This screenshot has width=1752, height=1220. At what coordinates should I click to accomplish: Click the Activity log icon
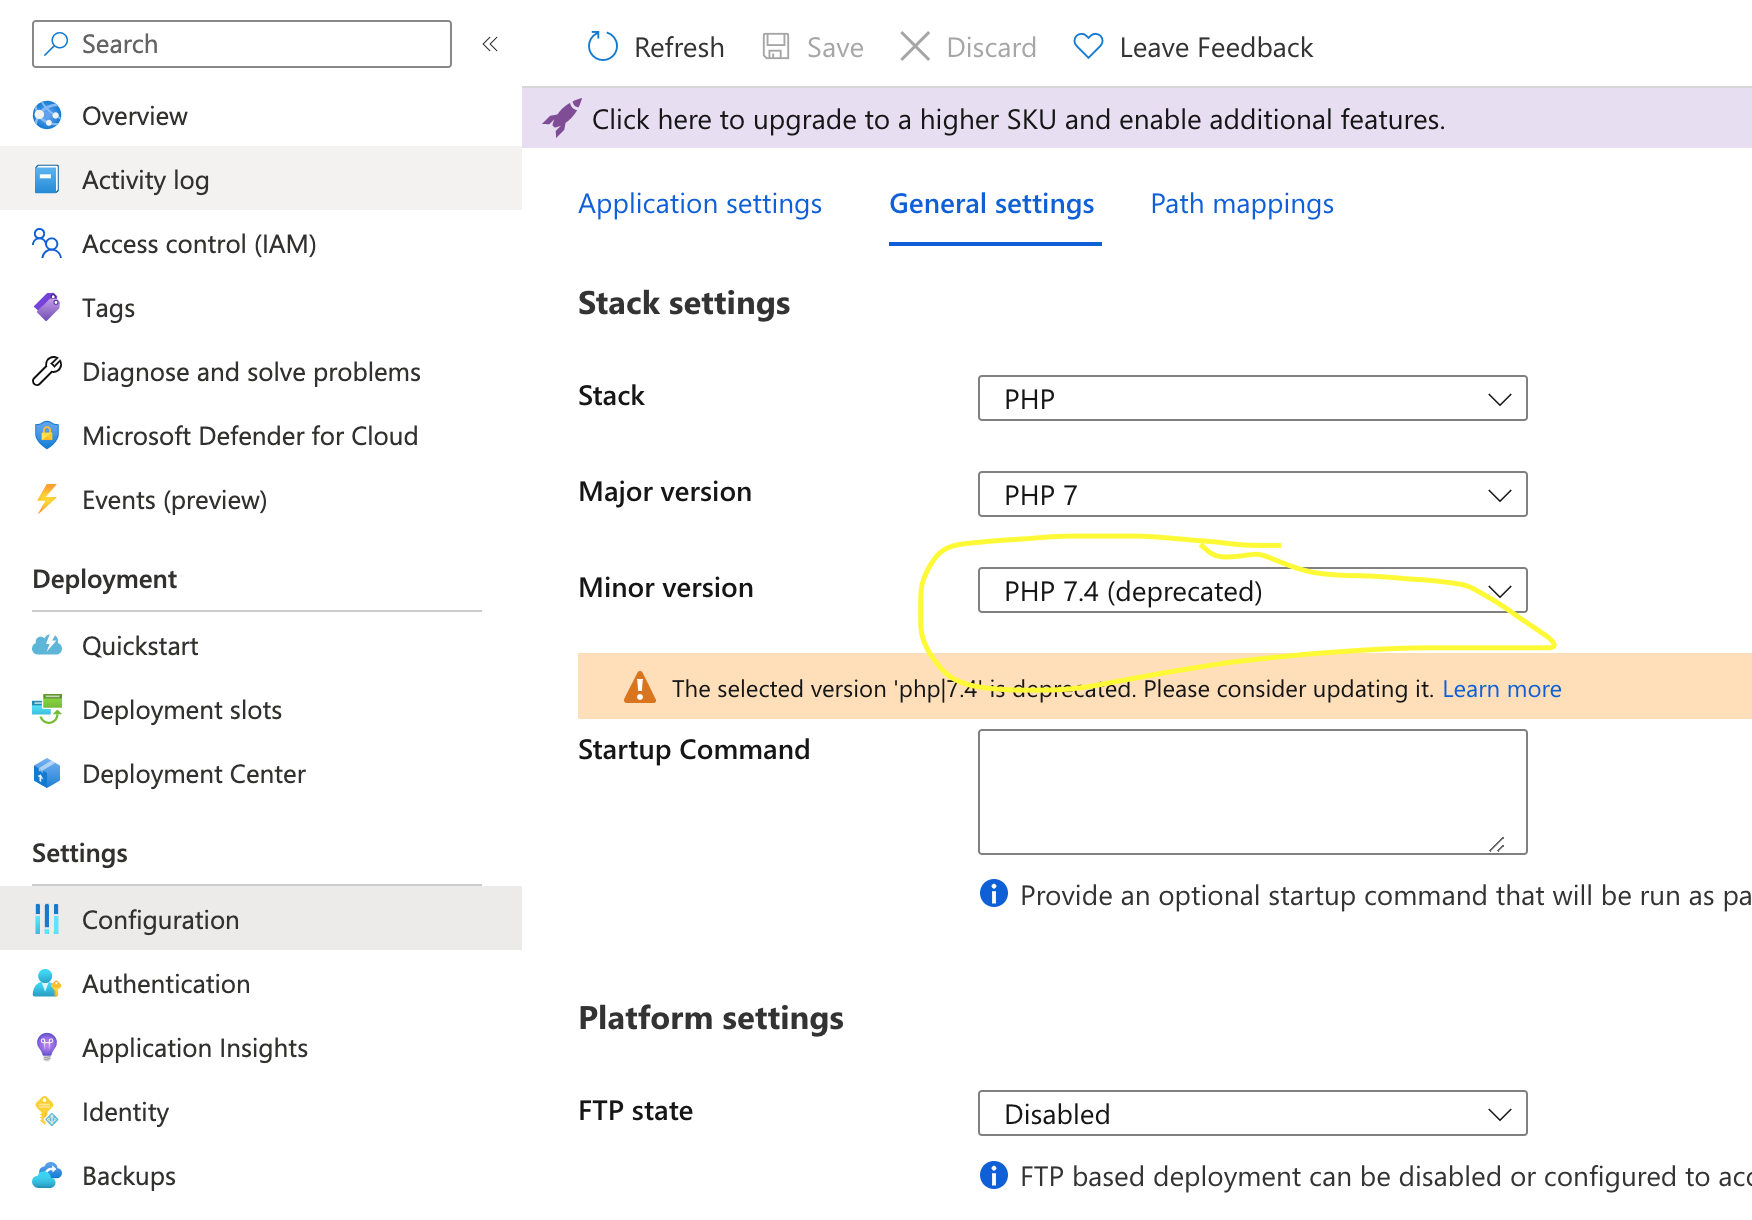point(47,180)
